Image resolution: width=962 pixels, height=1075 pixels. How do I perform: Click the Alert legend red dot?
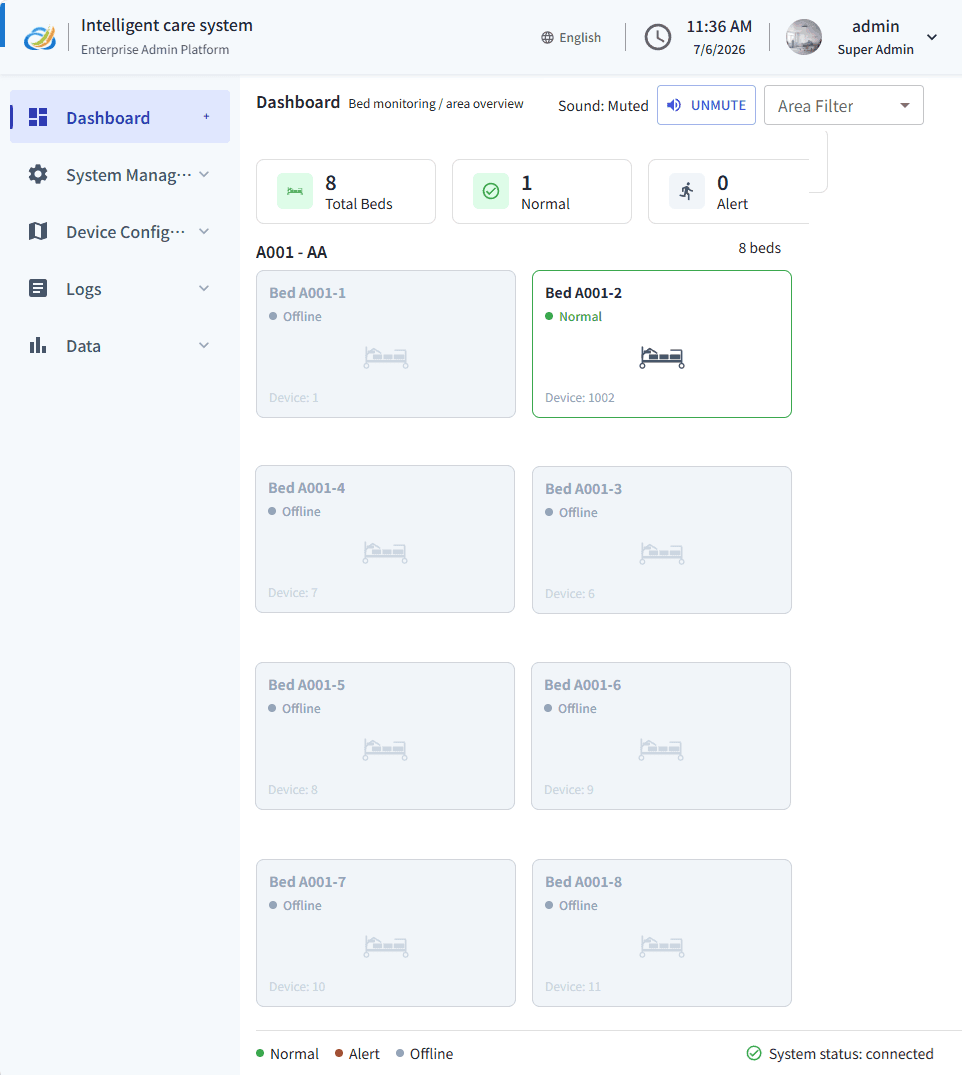point(339,1053)
